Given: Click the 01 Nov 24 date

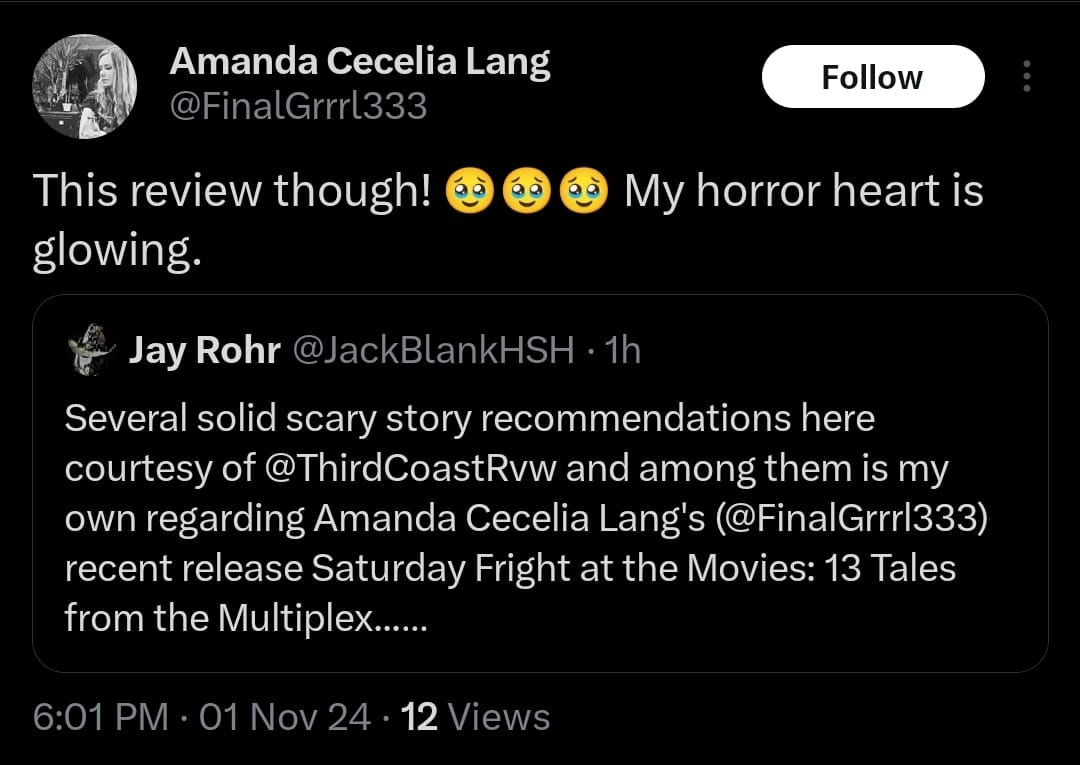Looking at the screenshot, I should click(x=285, y=717).
